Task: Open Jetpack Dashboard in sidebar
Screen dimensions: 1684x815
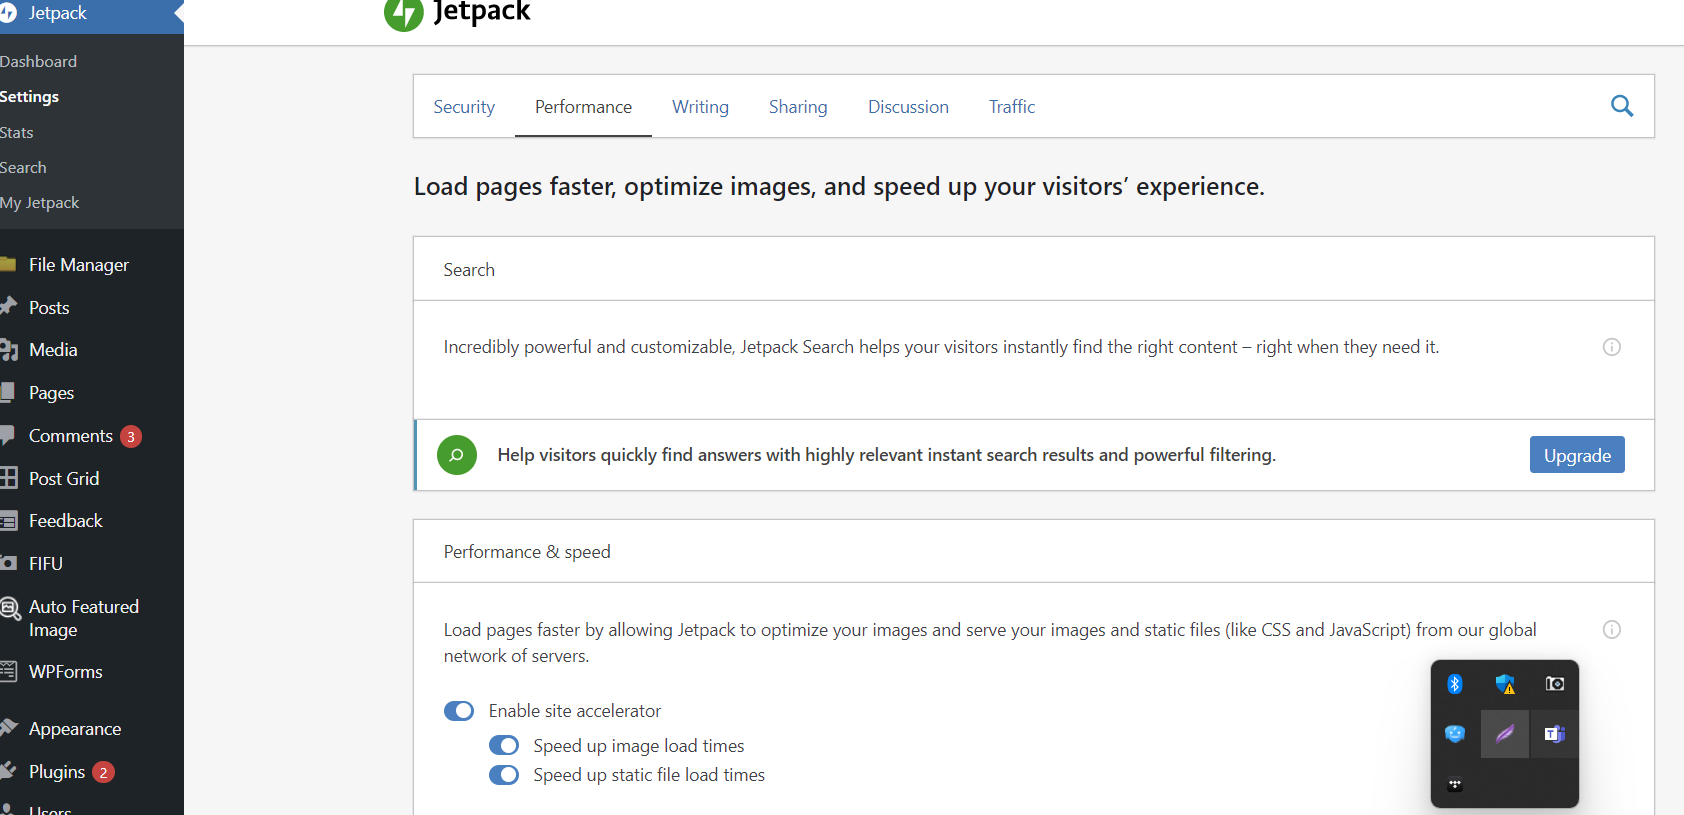Action: pos(39,61)
